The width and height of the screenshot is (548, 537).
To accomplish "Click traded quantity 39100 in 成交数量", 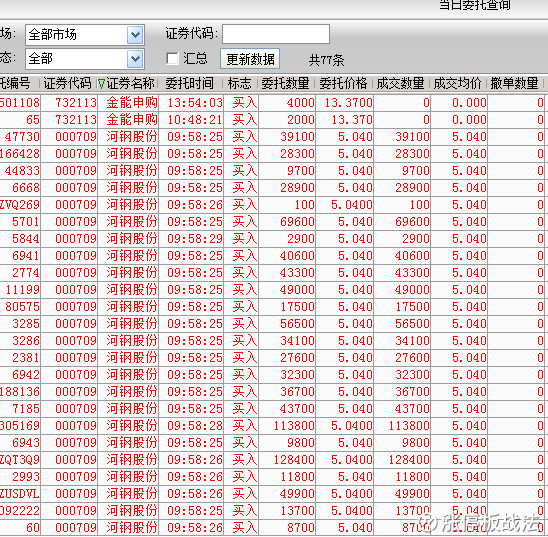I will [412, 137].
